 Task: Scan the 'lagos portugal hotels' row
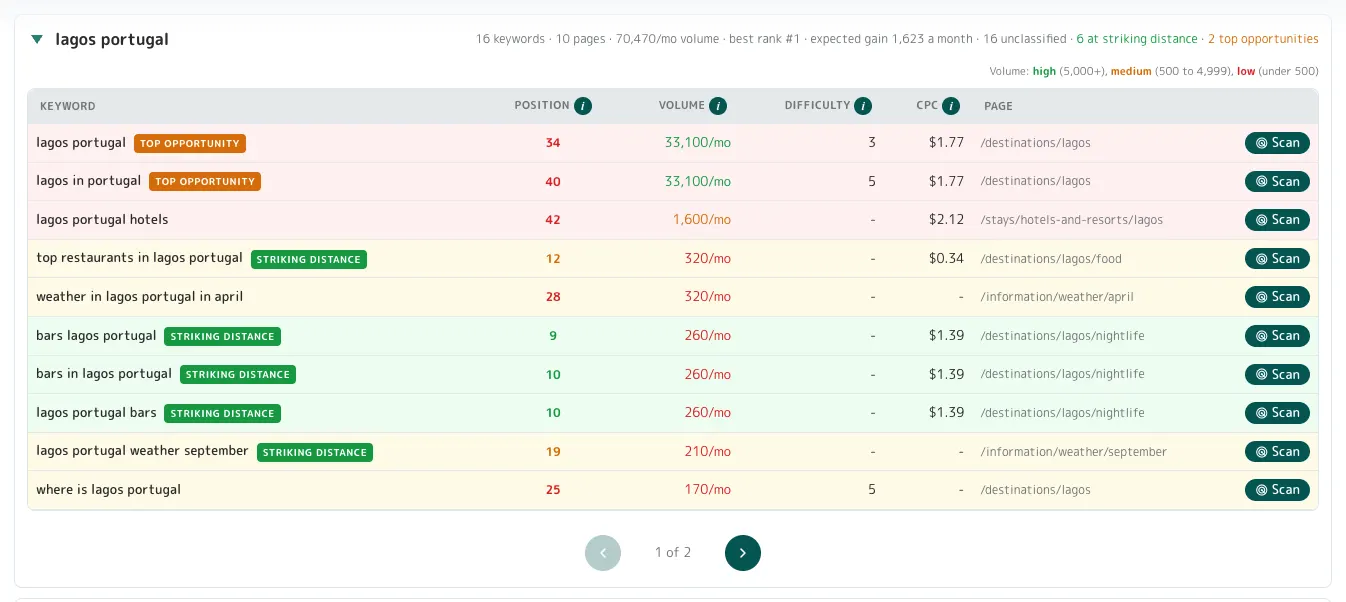[x=1277, y=220]
